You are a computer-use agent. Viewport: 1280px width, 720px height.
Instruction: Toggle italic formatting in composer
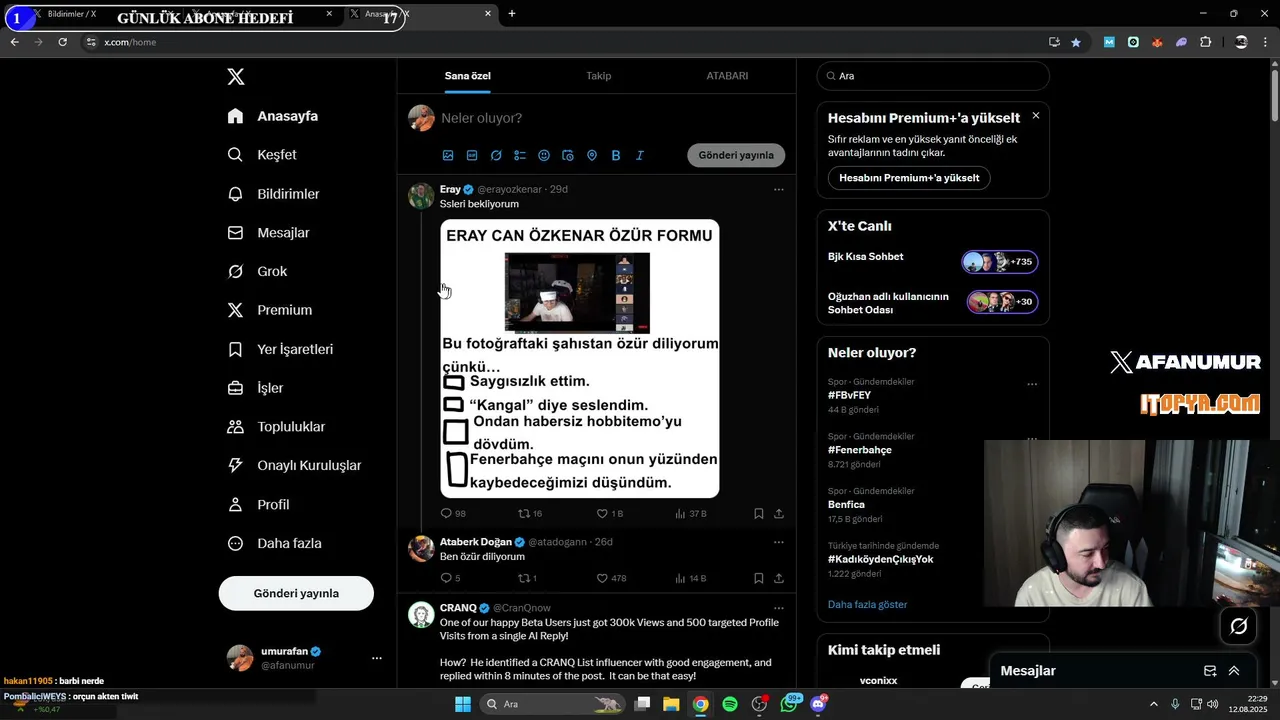coord(640,156)
